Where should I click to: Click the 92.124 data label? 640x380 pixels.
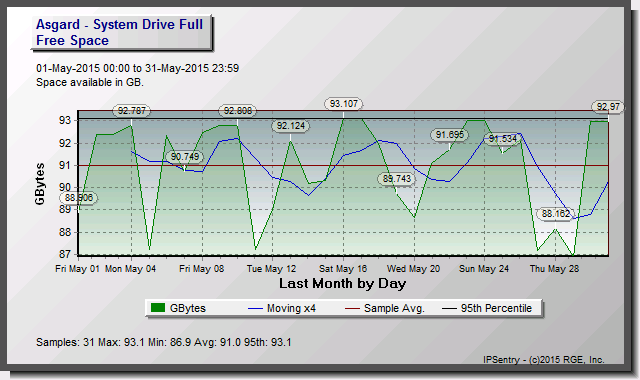(291, 126)
